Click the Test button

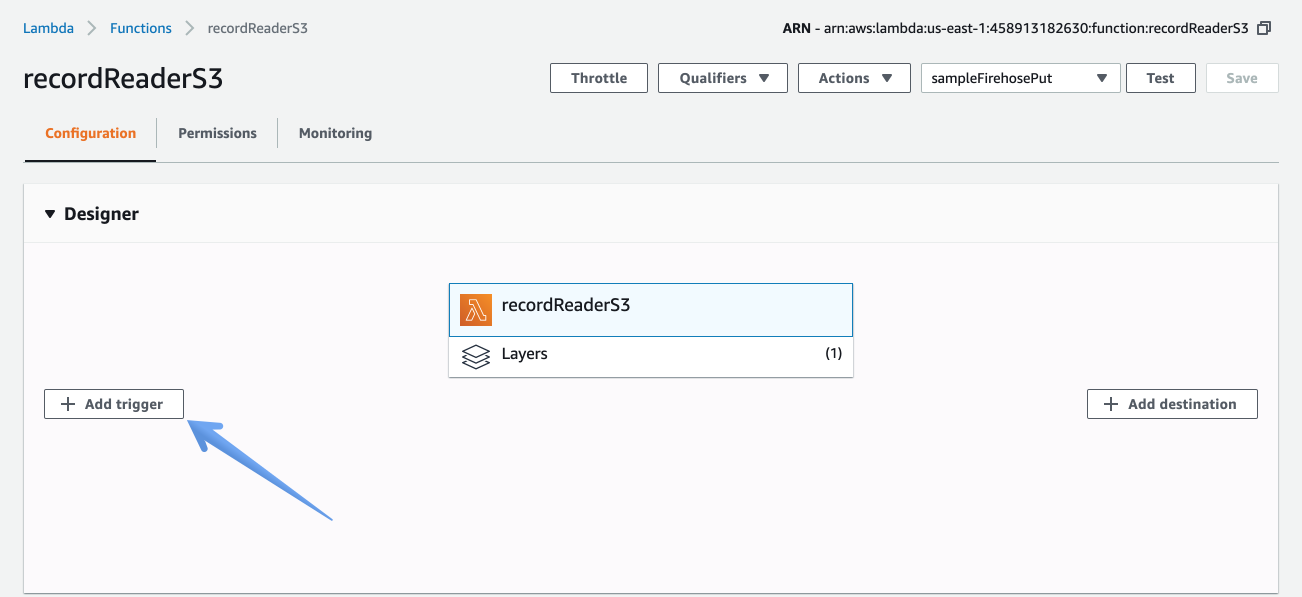tap(1160, 78)
